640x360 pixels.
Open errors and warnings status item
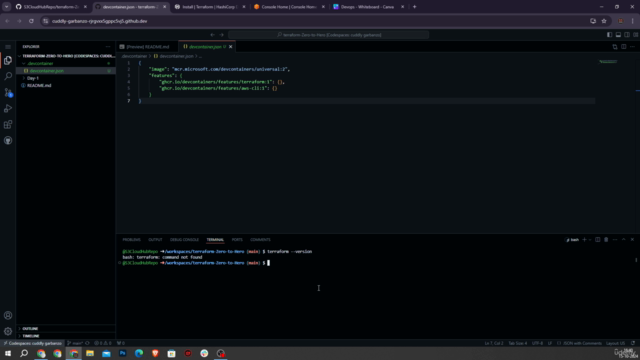coord(103,343)
